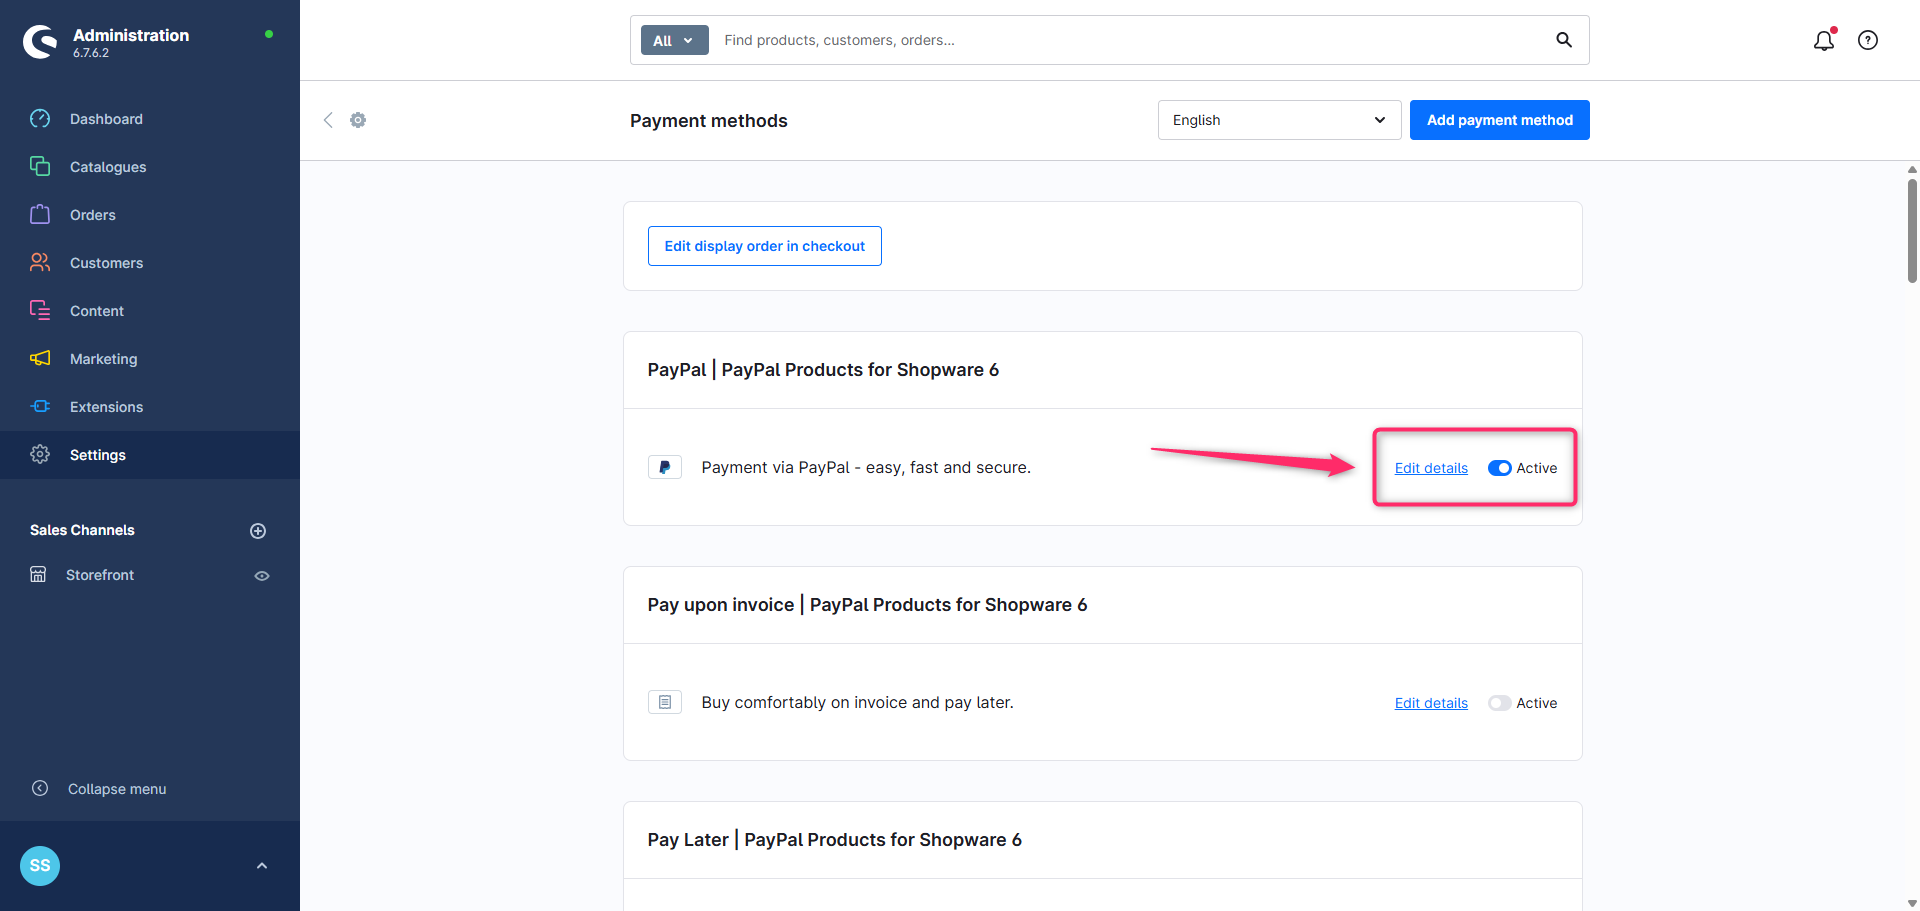
Task: Click 'Buy comfortably on invoice and pay later.' text
Action: (x=857, y=702)
